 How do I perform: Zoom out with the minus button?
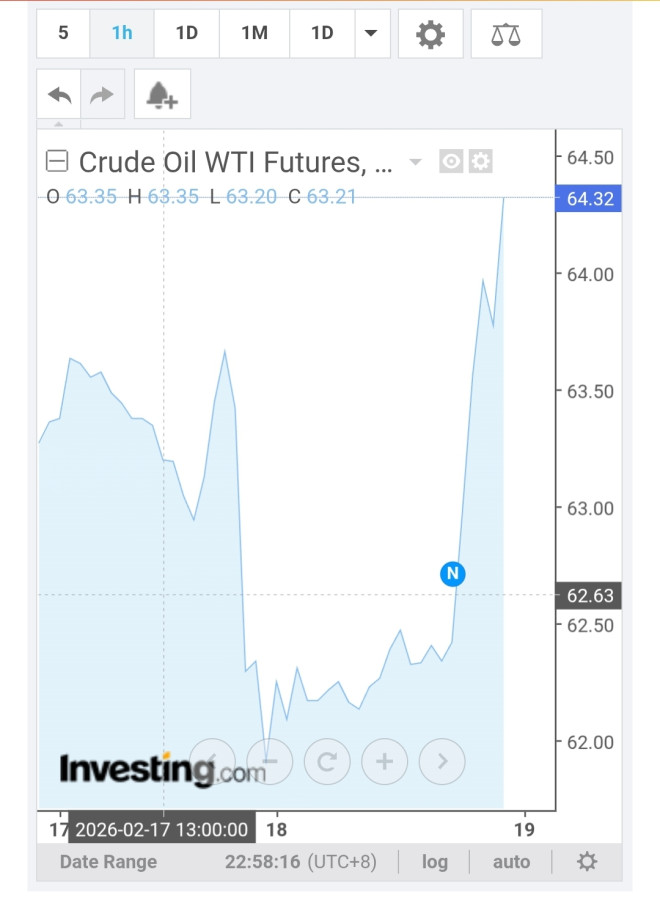270,762
